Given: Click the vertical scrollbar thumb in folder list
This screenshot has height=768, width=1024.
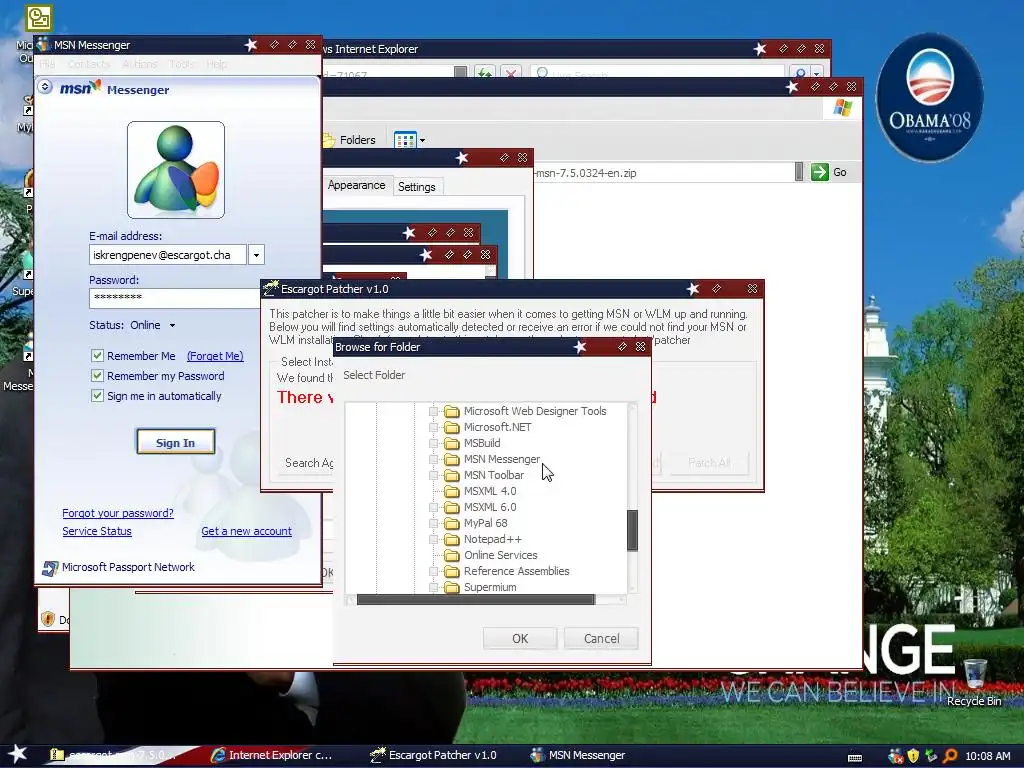Looking at the screenshot, I should click(632, 530).
